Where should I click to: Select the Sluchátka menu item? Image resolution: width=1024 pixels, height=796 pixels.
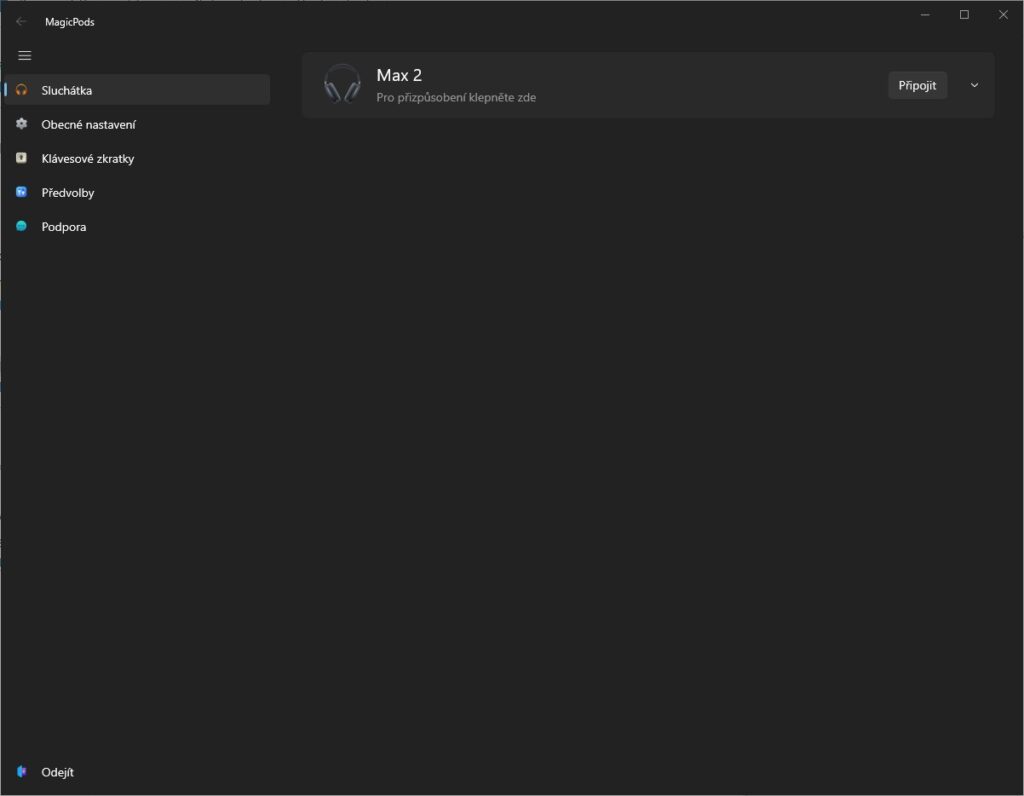137,89
